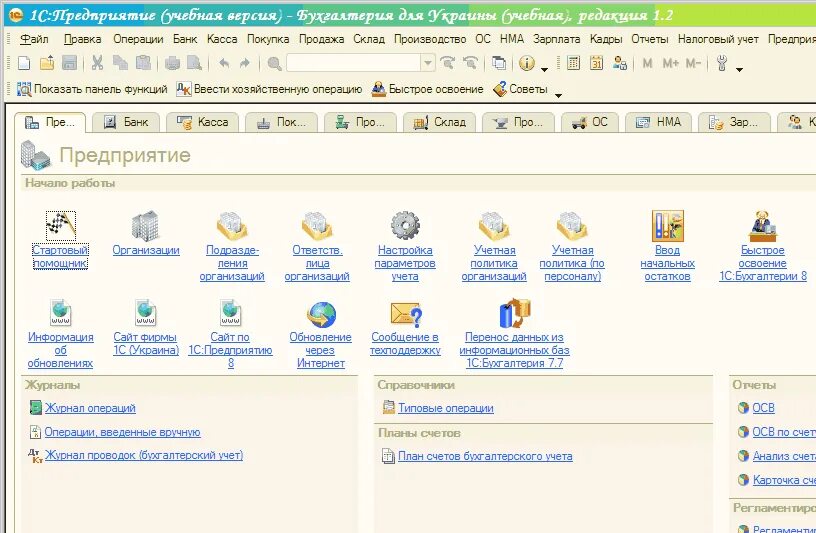Screen dimensions: 816x533
Task: Click the Информация об обновлениях www icon
Action: coord(60,312)
